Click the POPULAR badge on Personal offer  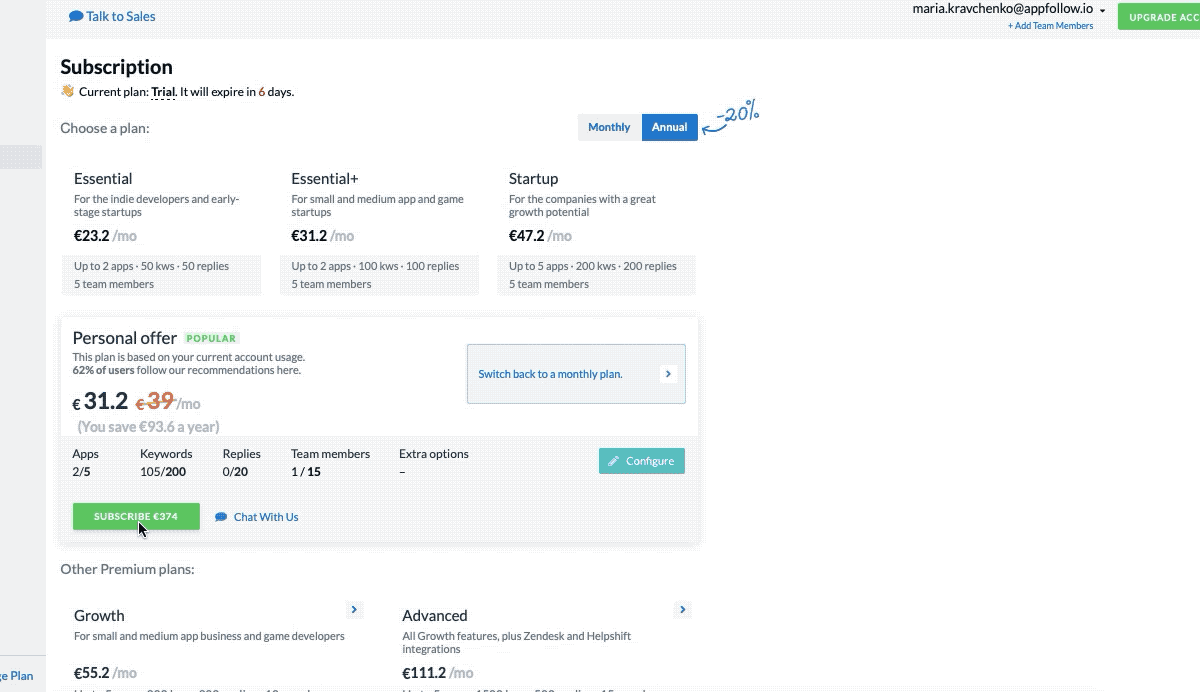coord(210,338)
